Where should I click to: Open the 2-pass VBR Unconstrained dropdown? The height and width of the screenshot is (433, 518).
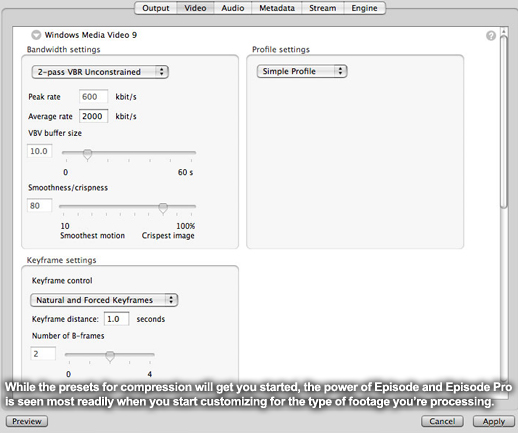[x=100, y=72]
